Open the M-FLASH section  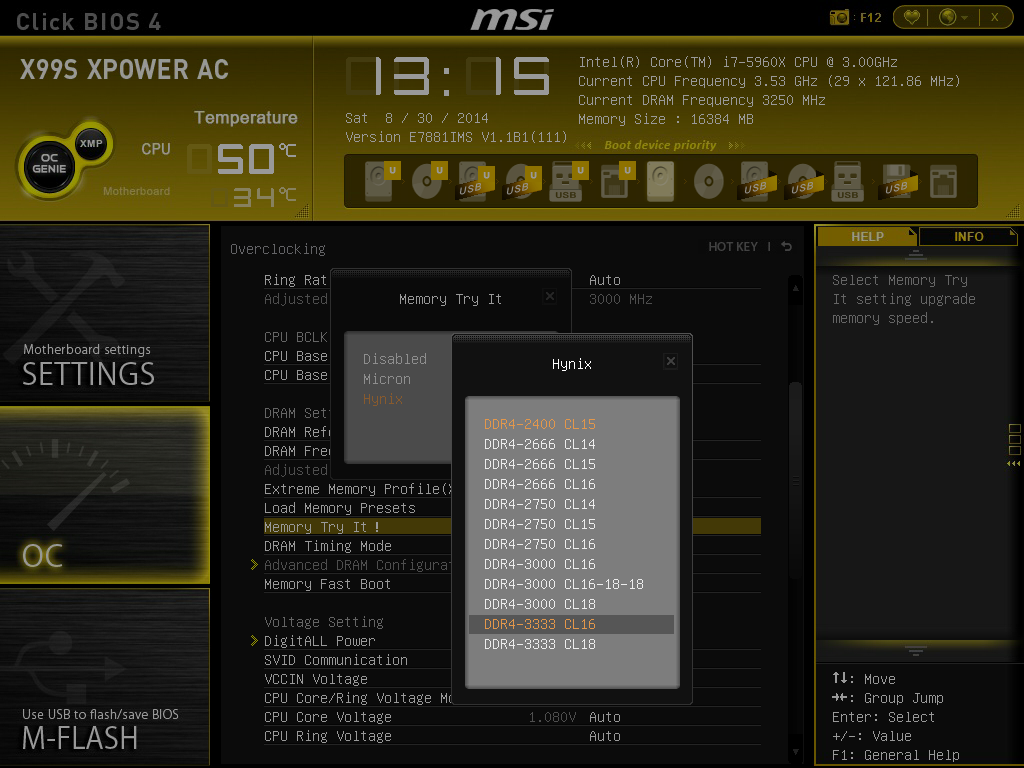tap(104, 677)
